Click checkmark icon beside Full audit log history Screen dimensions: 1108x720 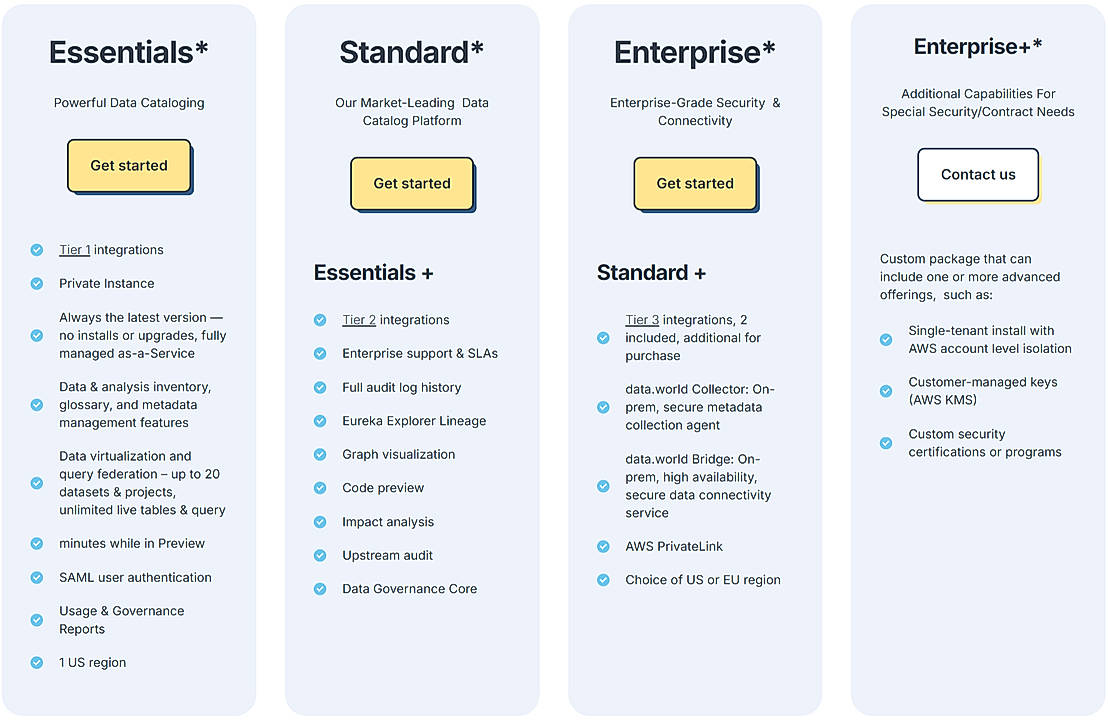point(320,387)
